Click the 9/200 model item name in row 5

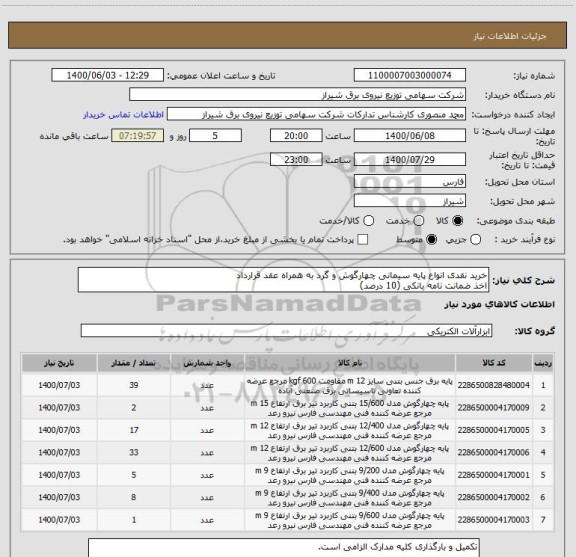350,475
